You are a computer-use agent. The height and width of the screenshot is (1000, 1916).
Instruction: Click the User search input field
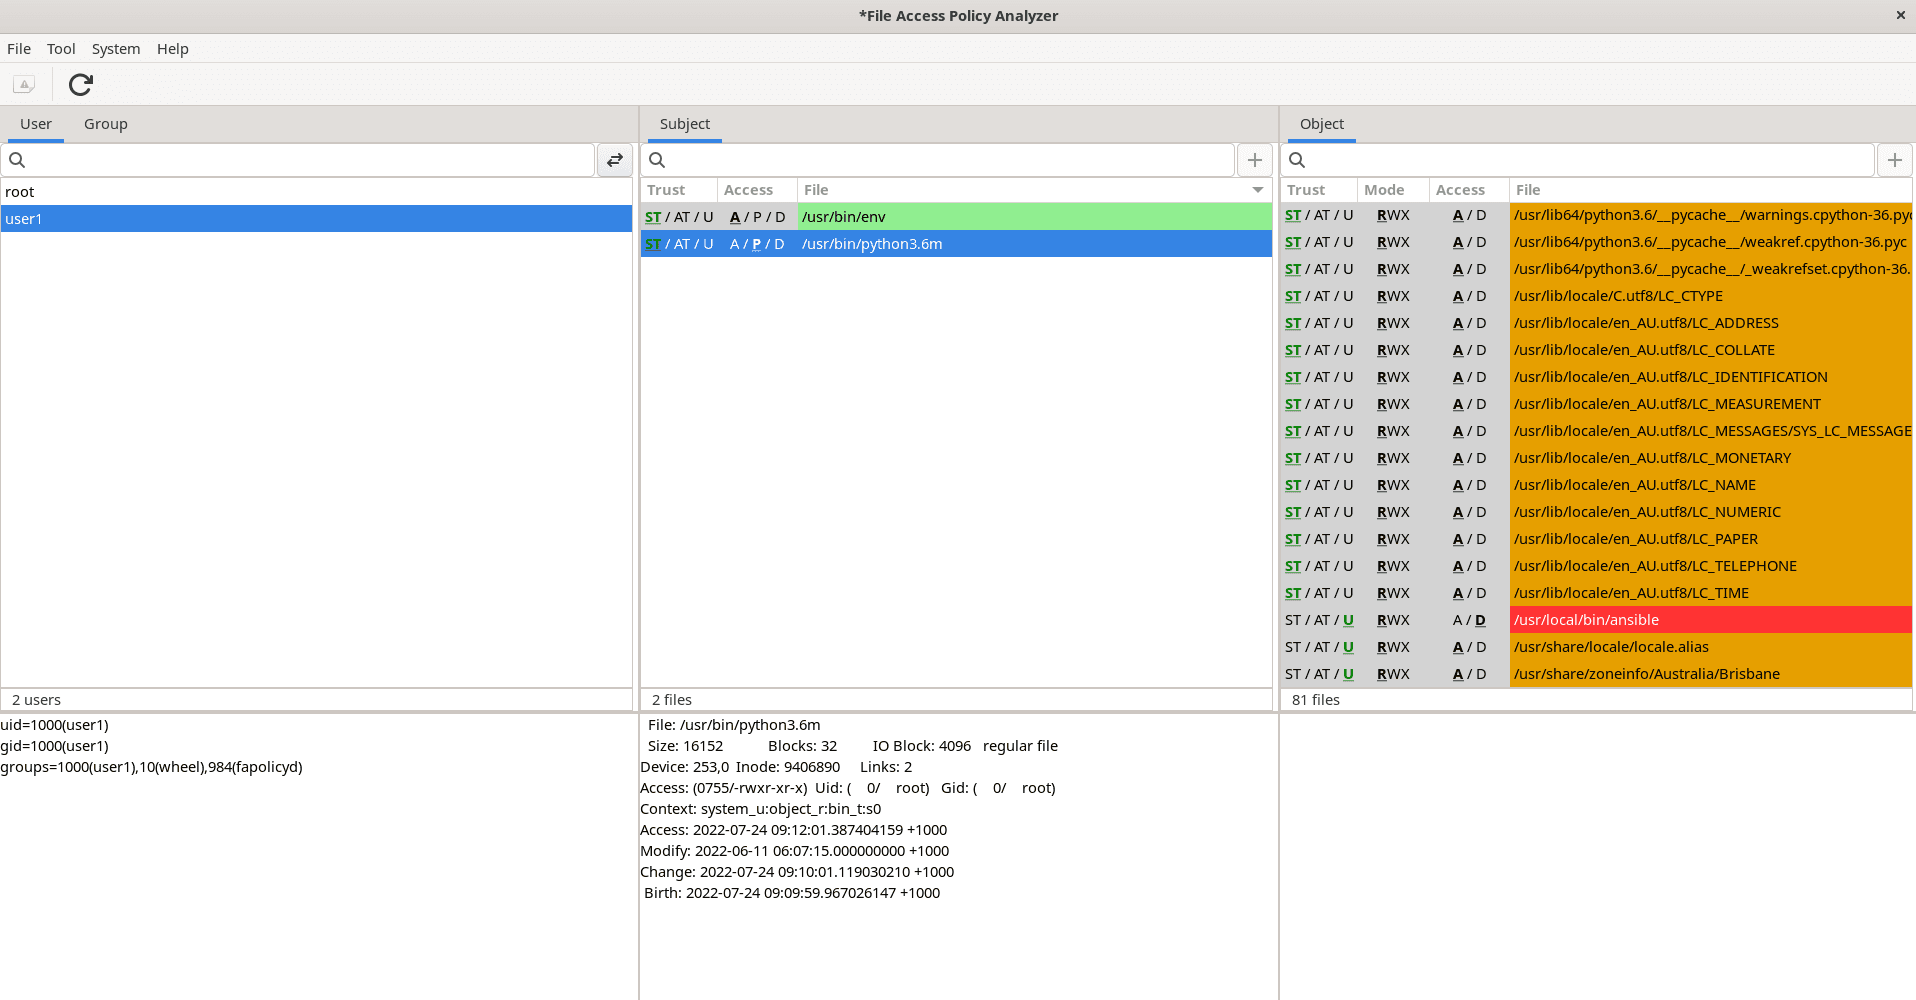[x=298, y=160]
